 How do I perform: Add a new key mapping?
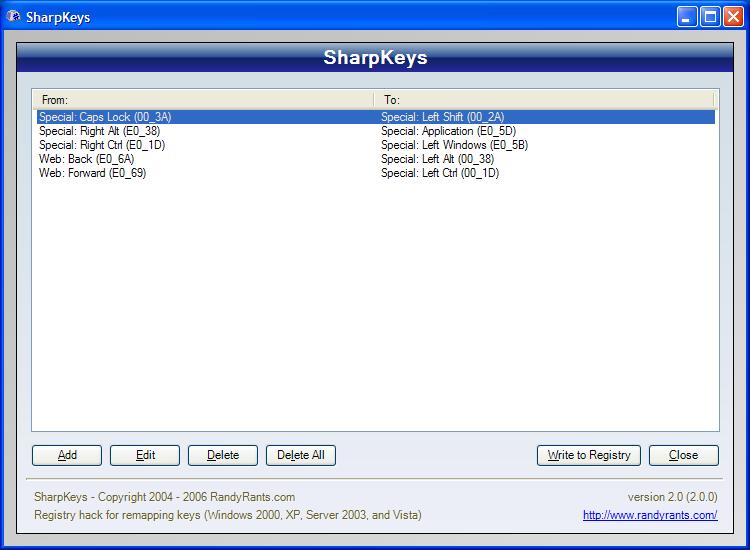[x=67, y=455]
